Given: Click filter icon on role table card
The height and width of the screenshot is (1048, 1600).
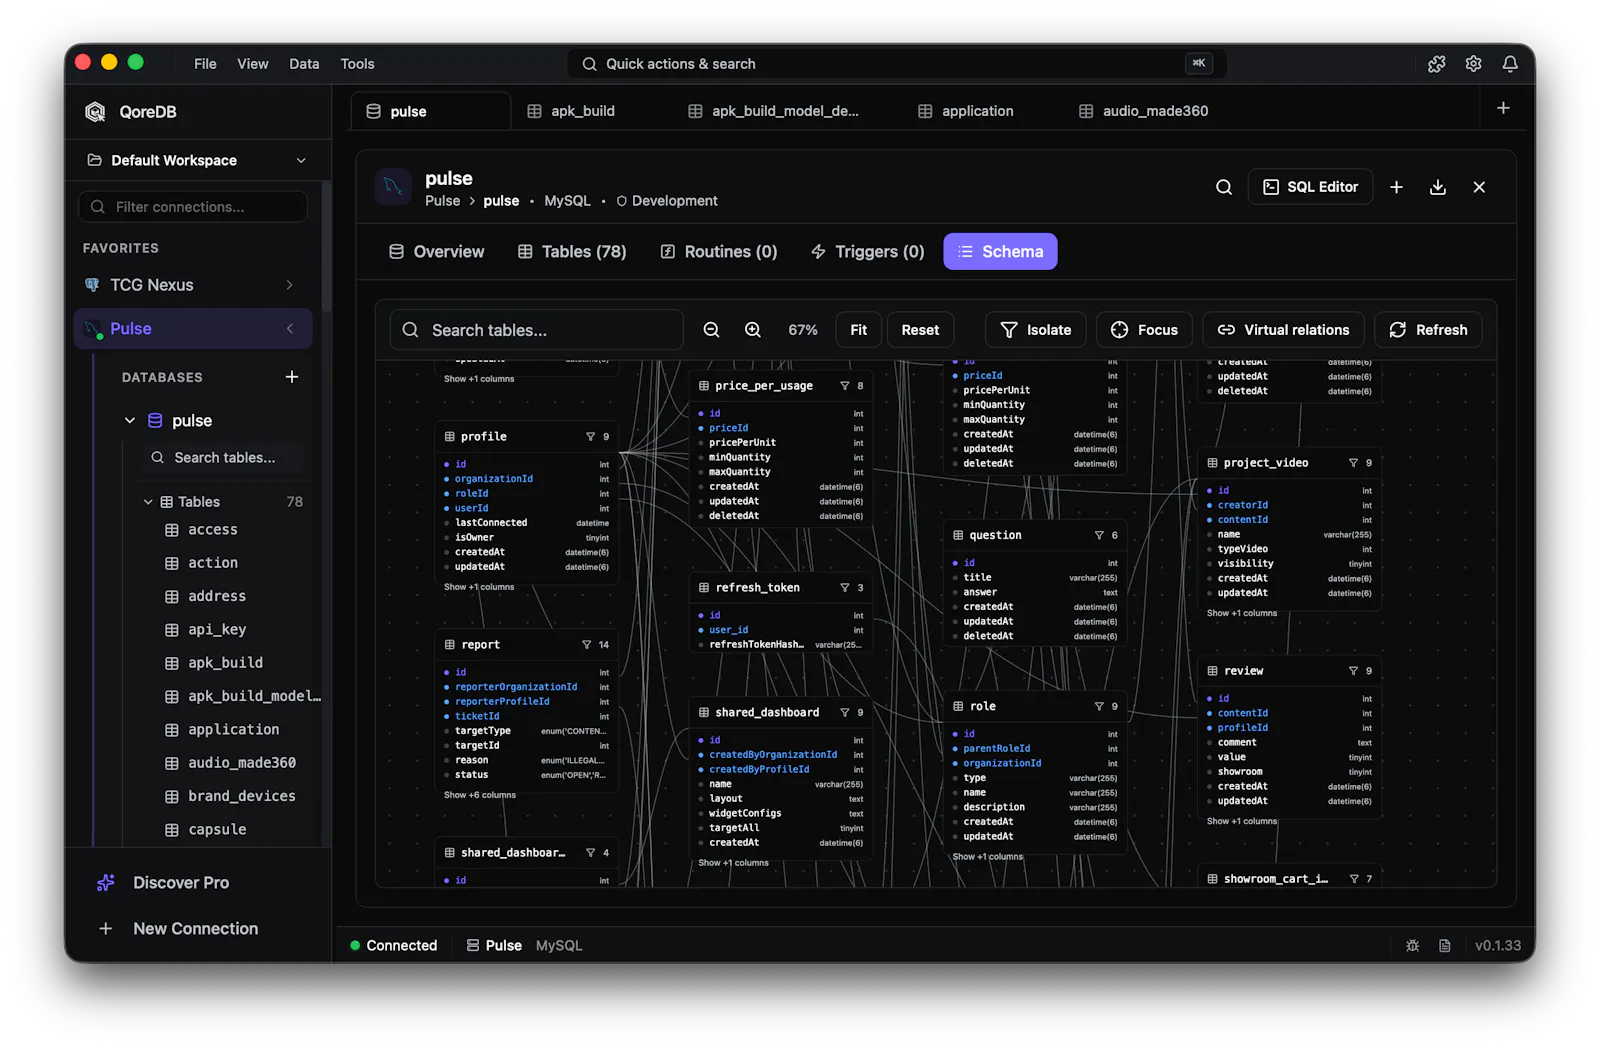Looking at the screenshot, I should pyautogui.click(x=1099, y=707).
